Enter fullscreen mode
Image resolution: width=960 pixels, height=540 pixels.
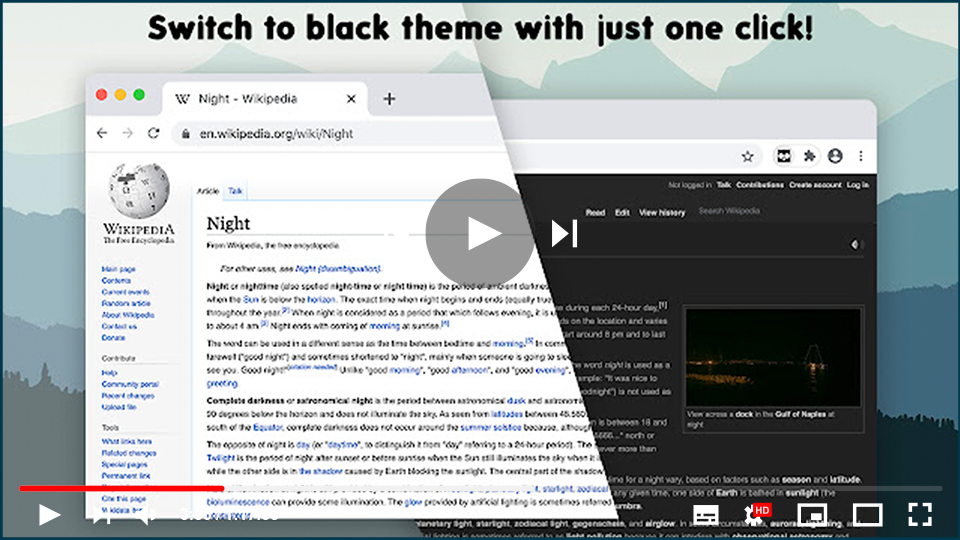pos(919,515)
